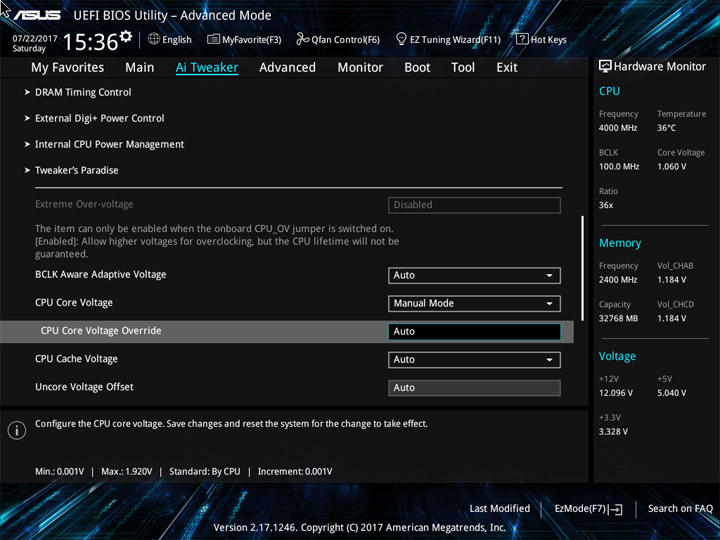Click the BCLK Aware Adaptive Voltage label
Image resolution: width=720 pixels, height=540 pixels.
(101, 275)
